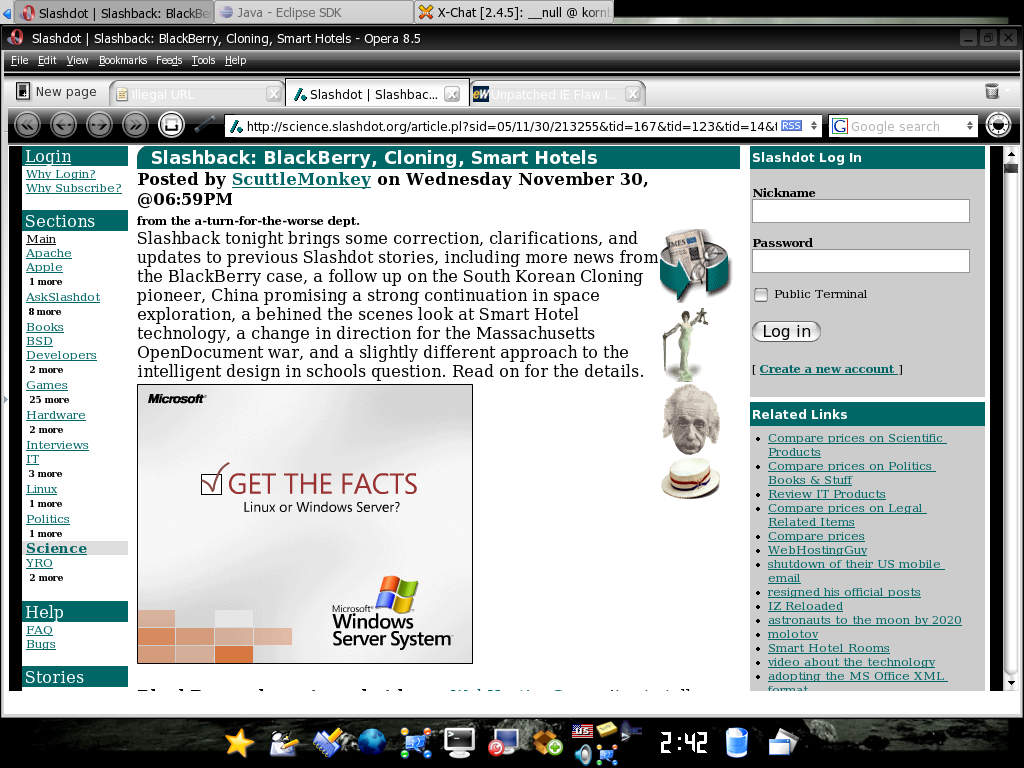Launch the globe browser icon in the panel
This screenshot has width=1024, height=768.
[x=371, y=743]
